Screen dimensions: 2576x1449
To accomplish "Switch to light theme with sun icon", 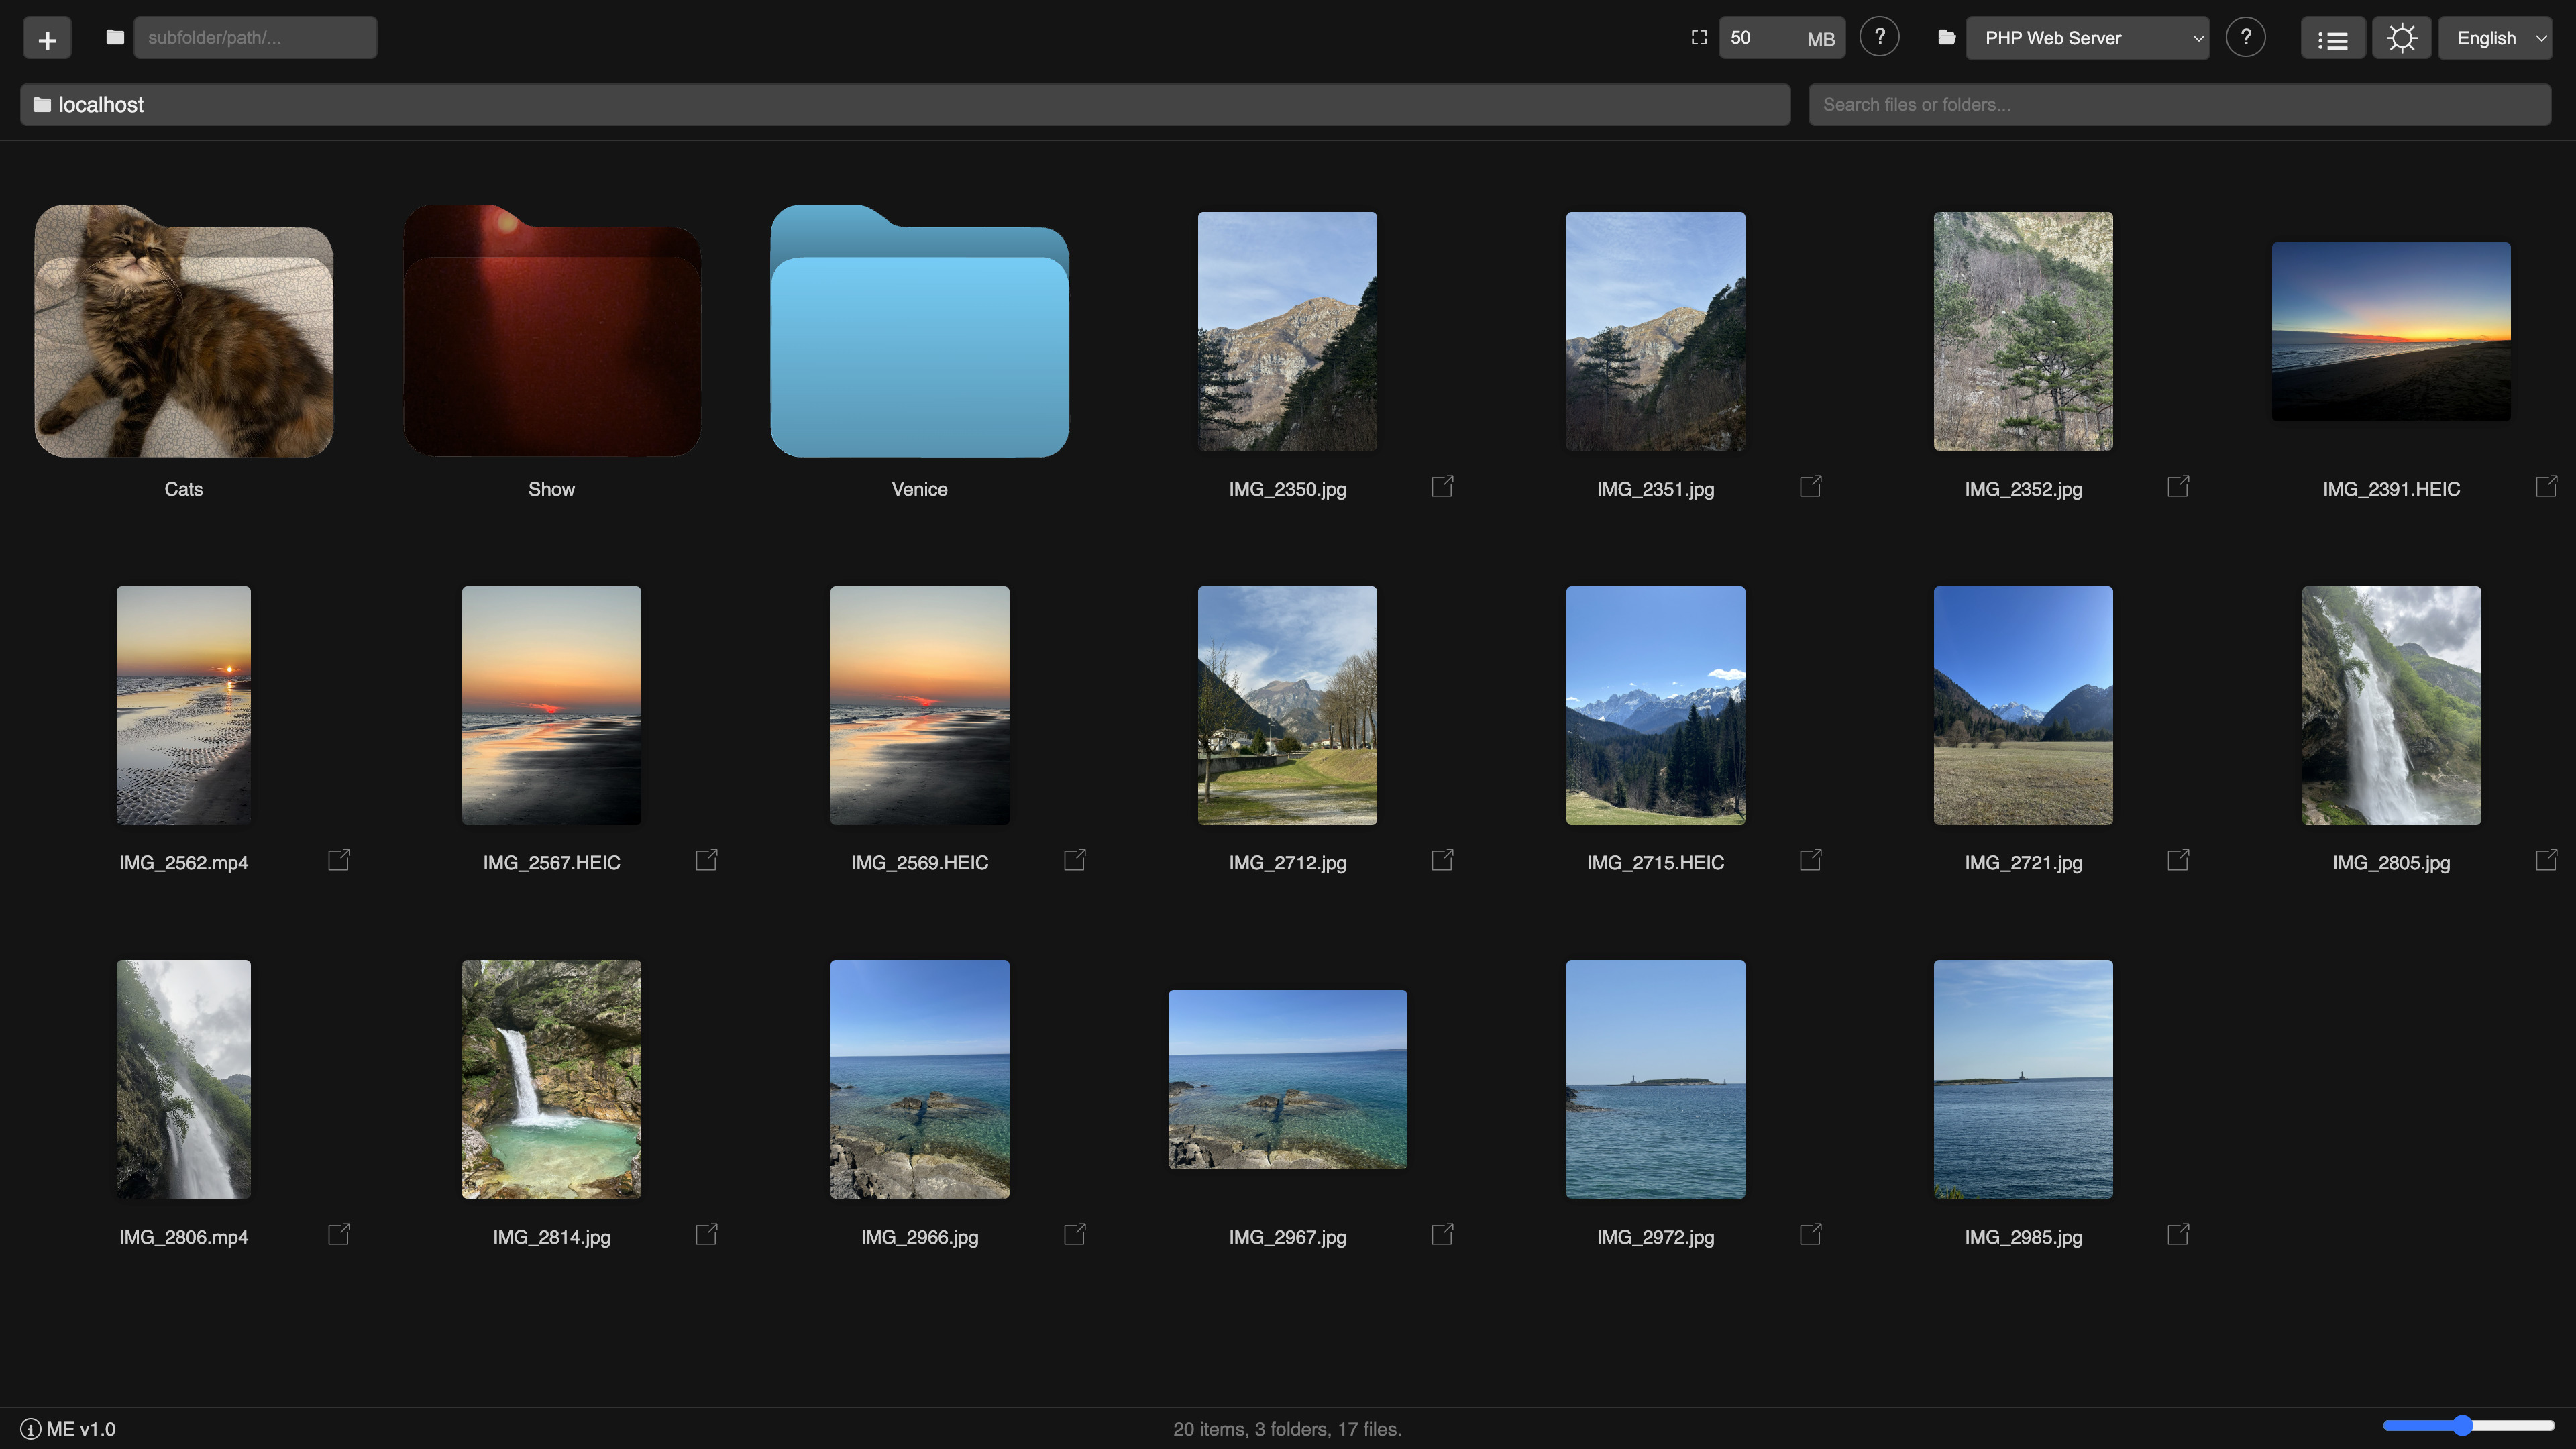I will point(2401,39).
